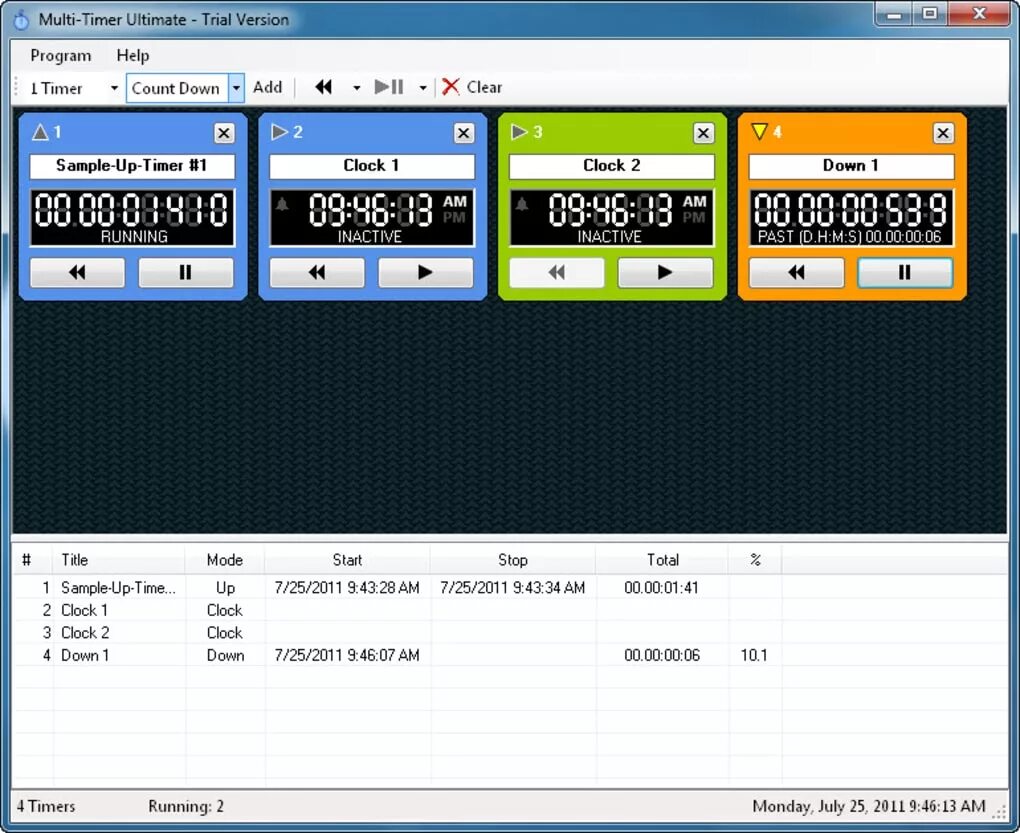Screen dimensions: 1020x833
Task: Maximize the Multi-Timer Ultimate window
Action: pos(930,14)
